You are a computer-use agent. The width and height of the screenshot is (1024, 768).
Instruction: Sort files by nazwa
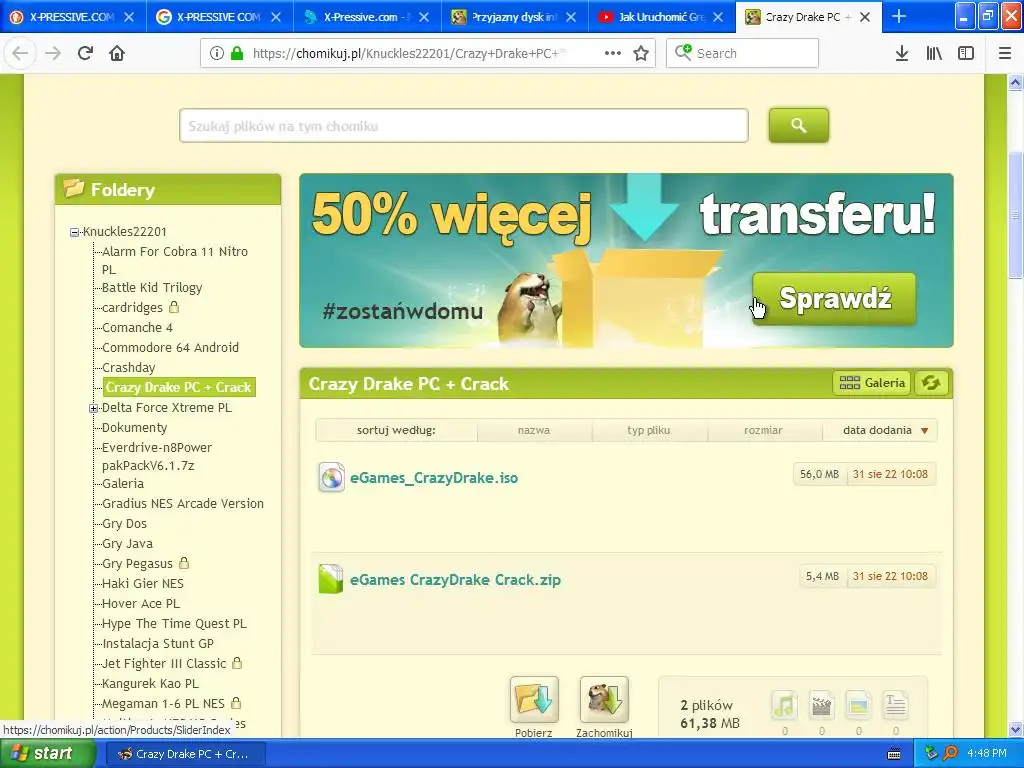point(534,430)
